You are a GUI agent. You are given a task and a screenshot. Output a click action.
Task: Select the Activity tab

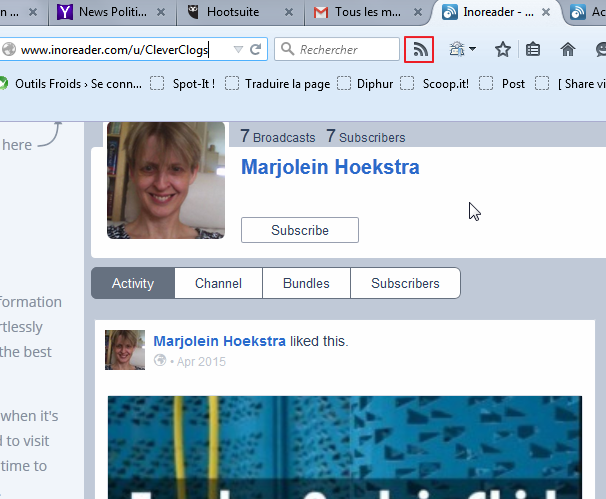[133, 283]
